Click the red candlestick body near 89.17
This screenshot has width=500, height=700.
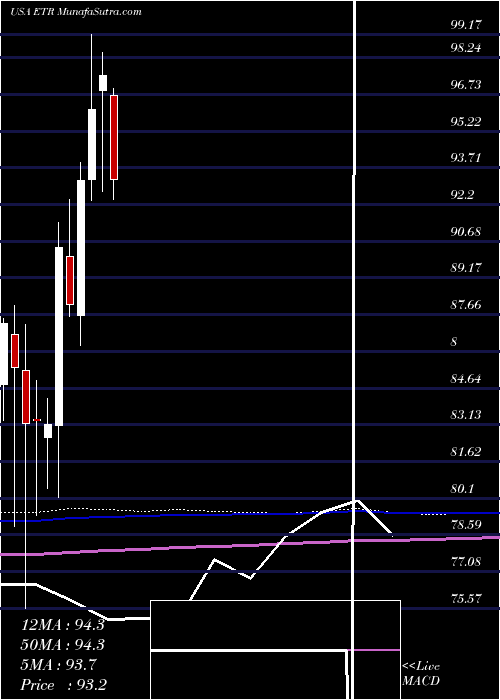click(70, 281)
